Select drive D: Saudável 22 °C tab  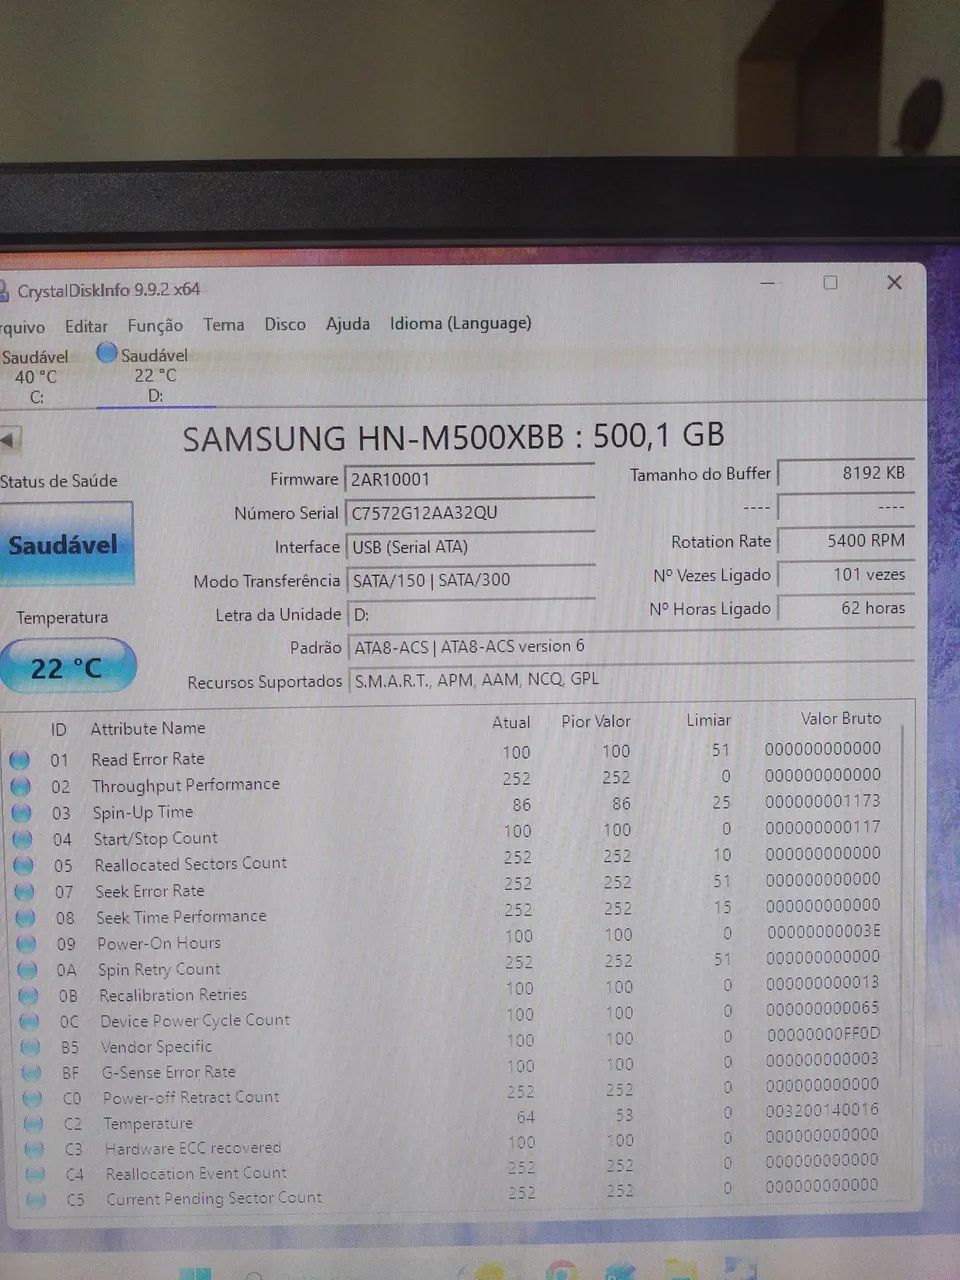153,375
